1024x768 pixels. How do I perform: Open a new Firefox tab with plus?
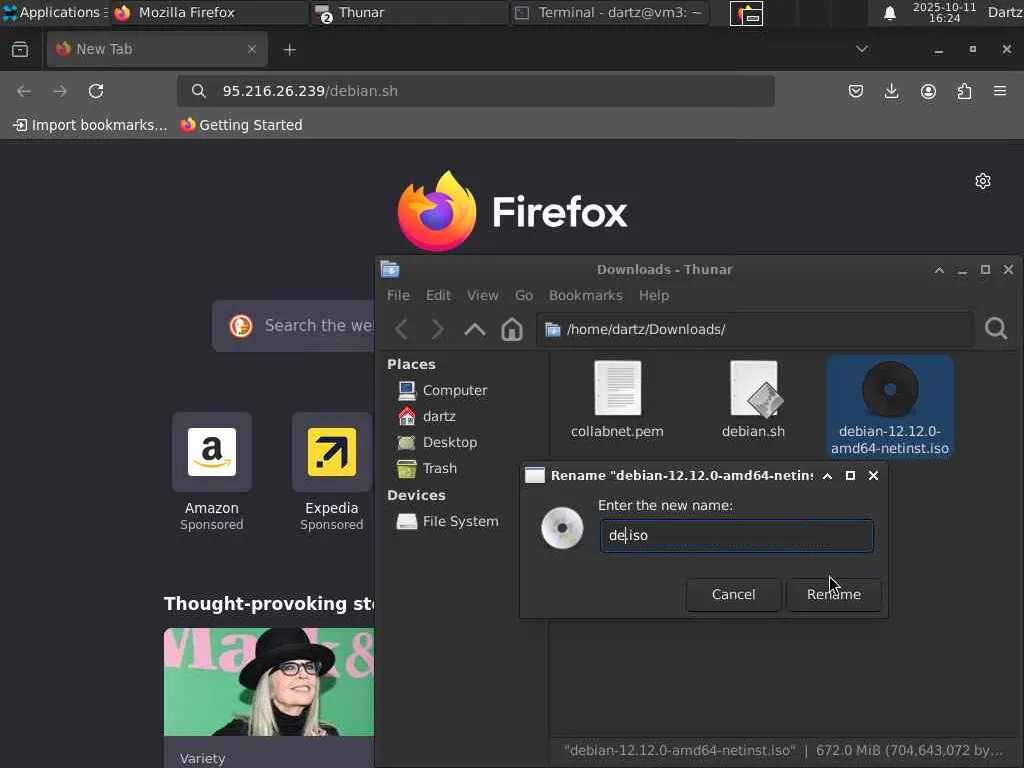(289, 50)
